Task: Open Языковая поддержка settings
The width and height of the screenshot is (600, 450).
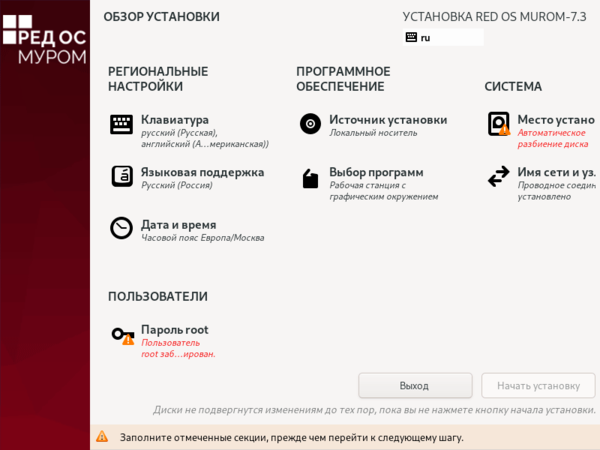Action: click(202, 172)
